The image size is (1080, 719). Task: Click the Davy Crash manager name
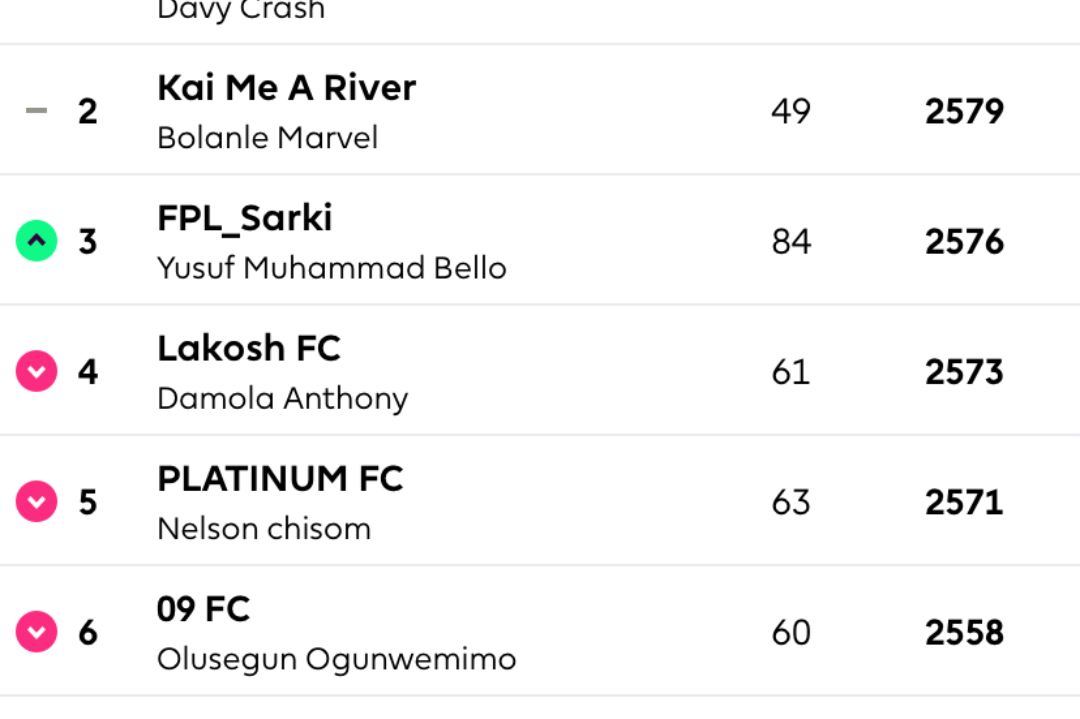[x=240, y=11]
